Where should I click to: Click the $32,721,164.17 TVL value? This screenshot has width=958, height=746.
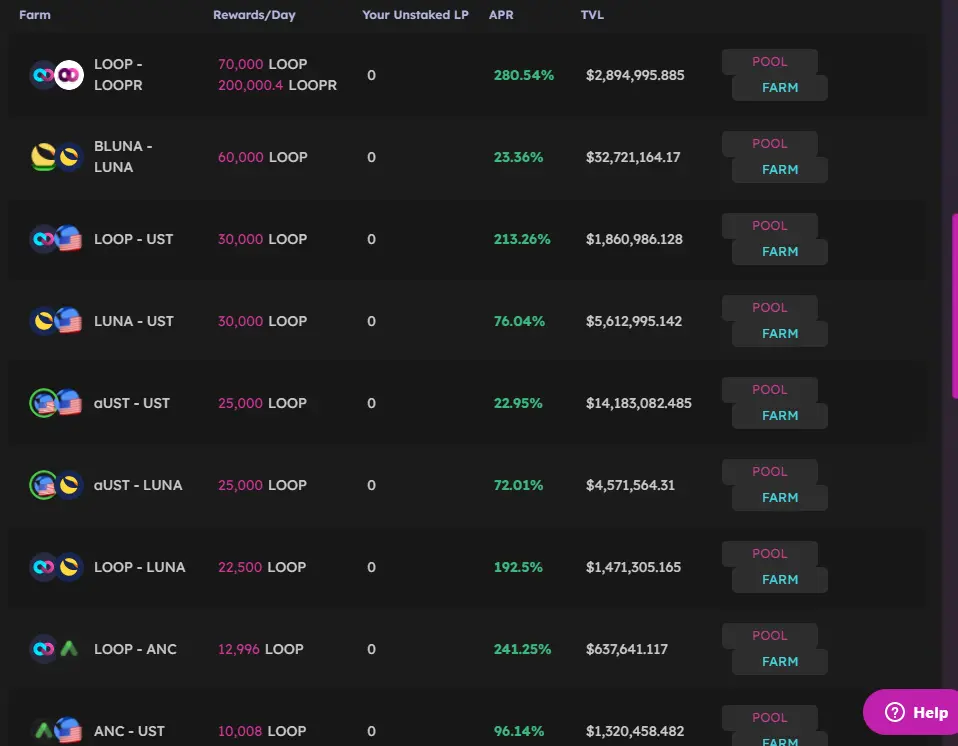(633, 157)
